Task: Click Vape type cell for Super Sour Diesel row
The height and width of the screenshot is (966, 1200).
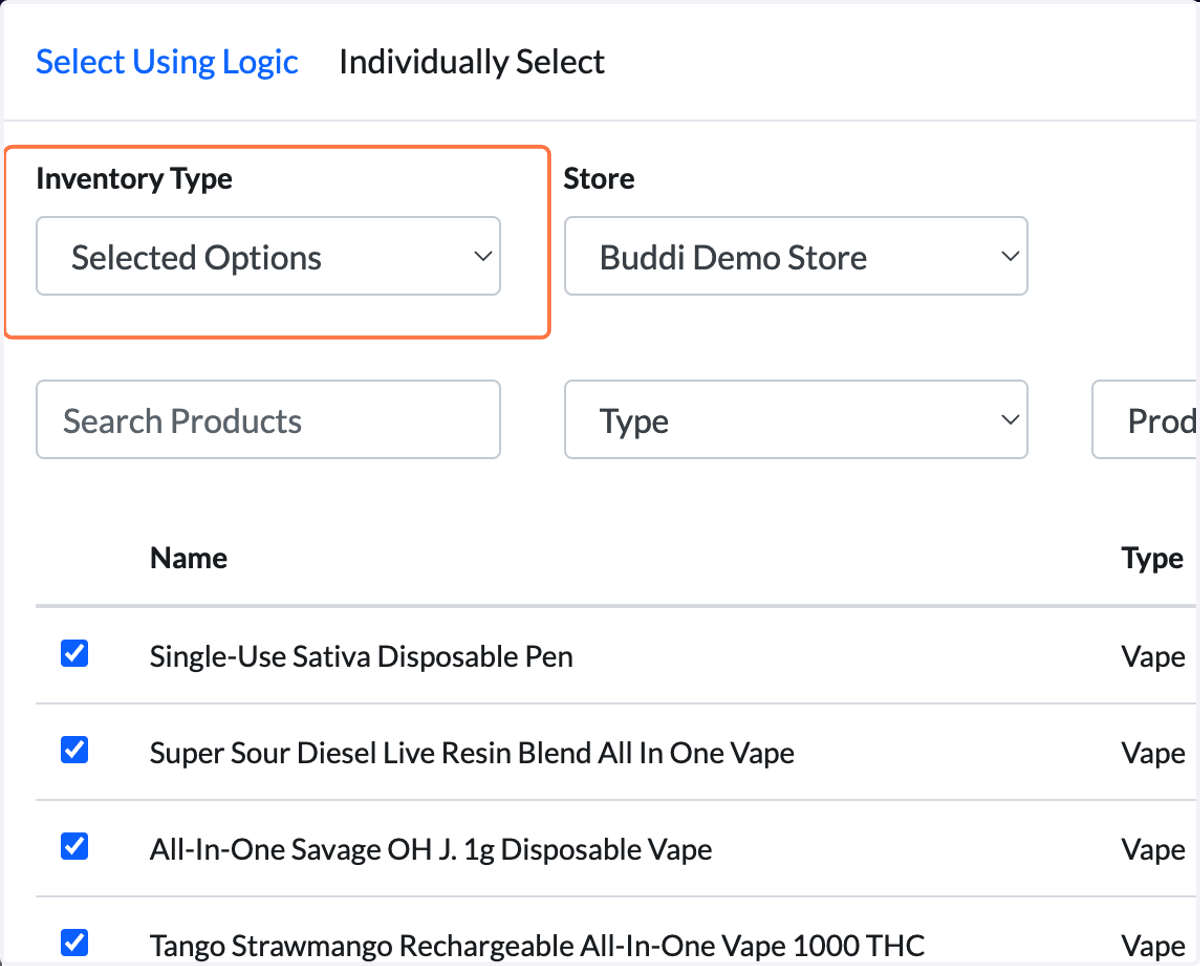Action: 1153,753
